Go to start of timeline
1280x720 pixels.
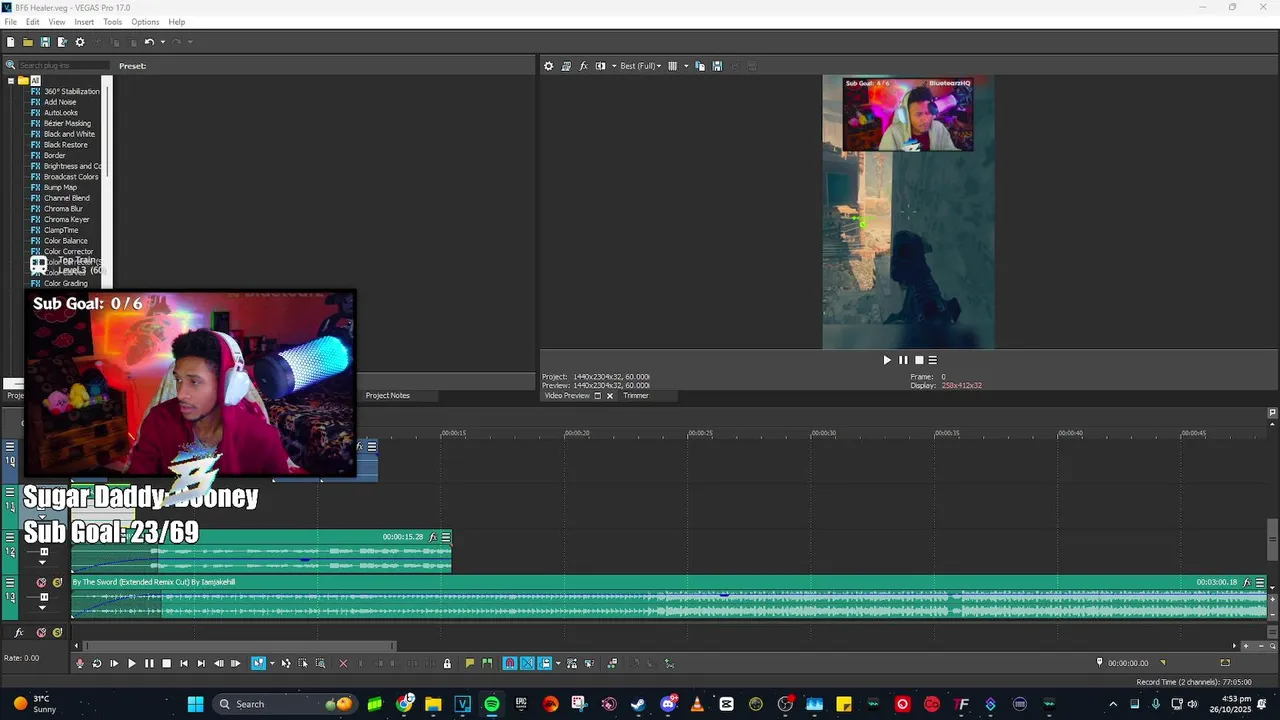[x=183, y=663]
